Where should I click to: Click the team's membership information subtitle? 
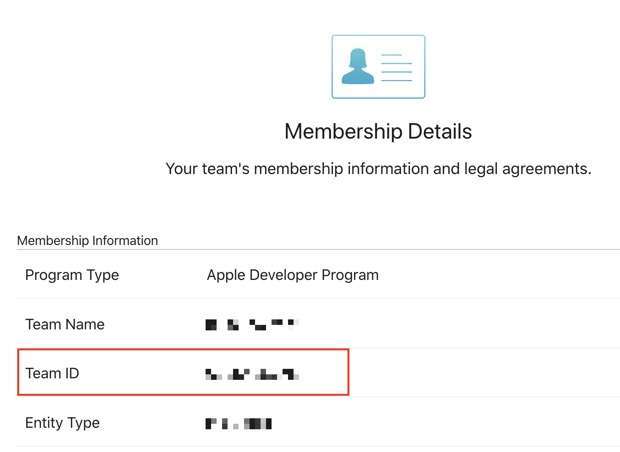pyautogui.click(x=378, y=169)
